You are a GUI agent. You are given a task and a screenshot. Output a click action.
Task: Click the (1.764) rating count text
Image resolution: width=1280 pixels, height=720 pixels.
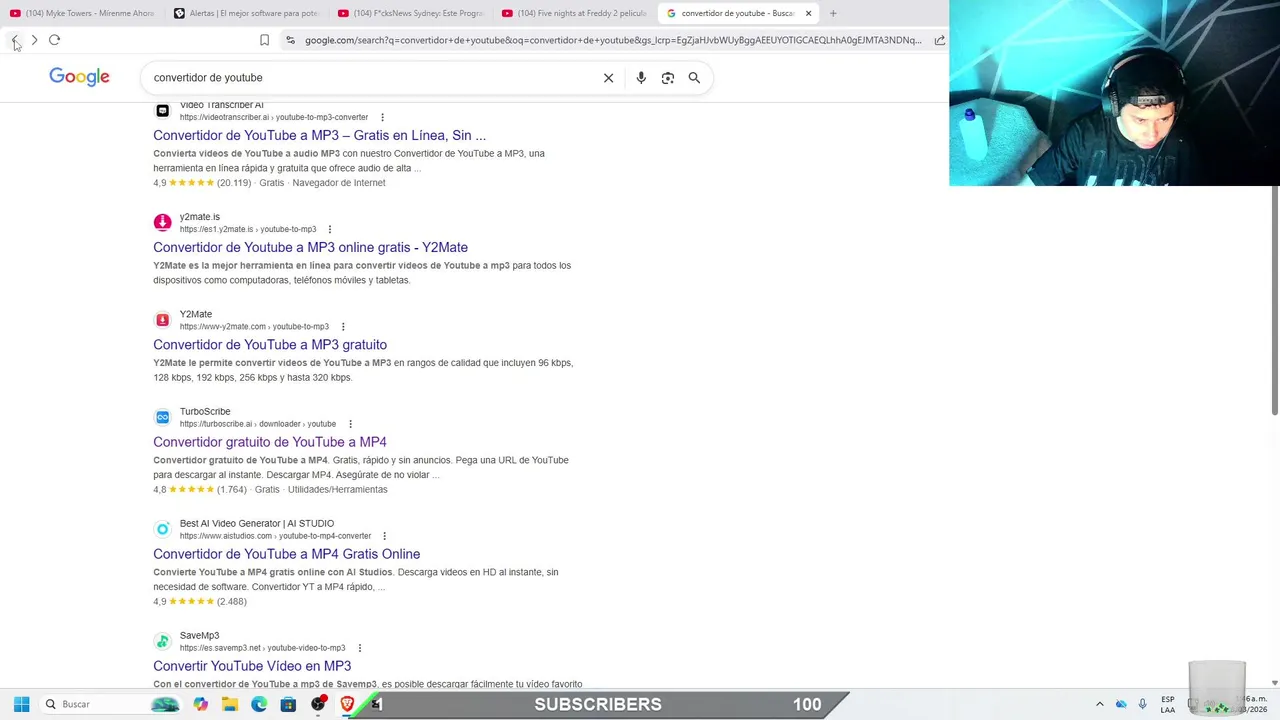pos(232,490)
